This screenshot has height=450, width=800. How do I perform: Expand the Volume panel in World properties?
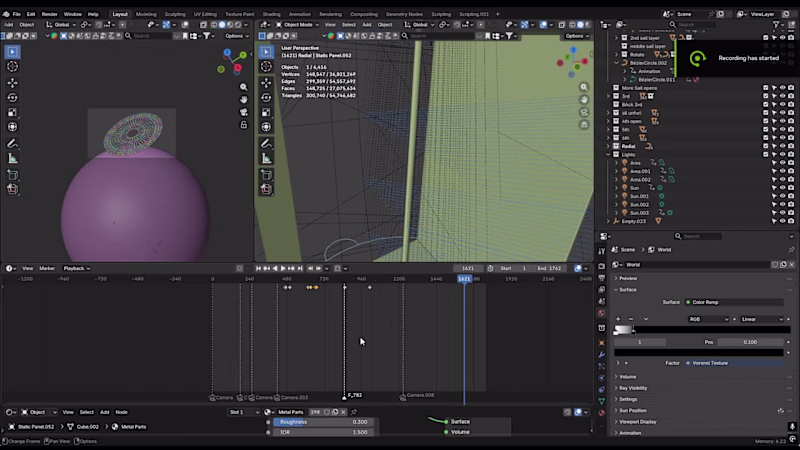pos(627,377)
